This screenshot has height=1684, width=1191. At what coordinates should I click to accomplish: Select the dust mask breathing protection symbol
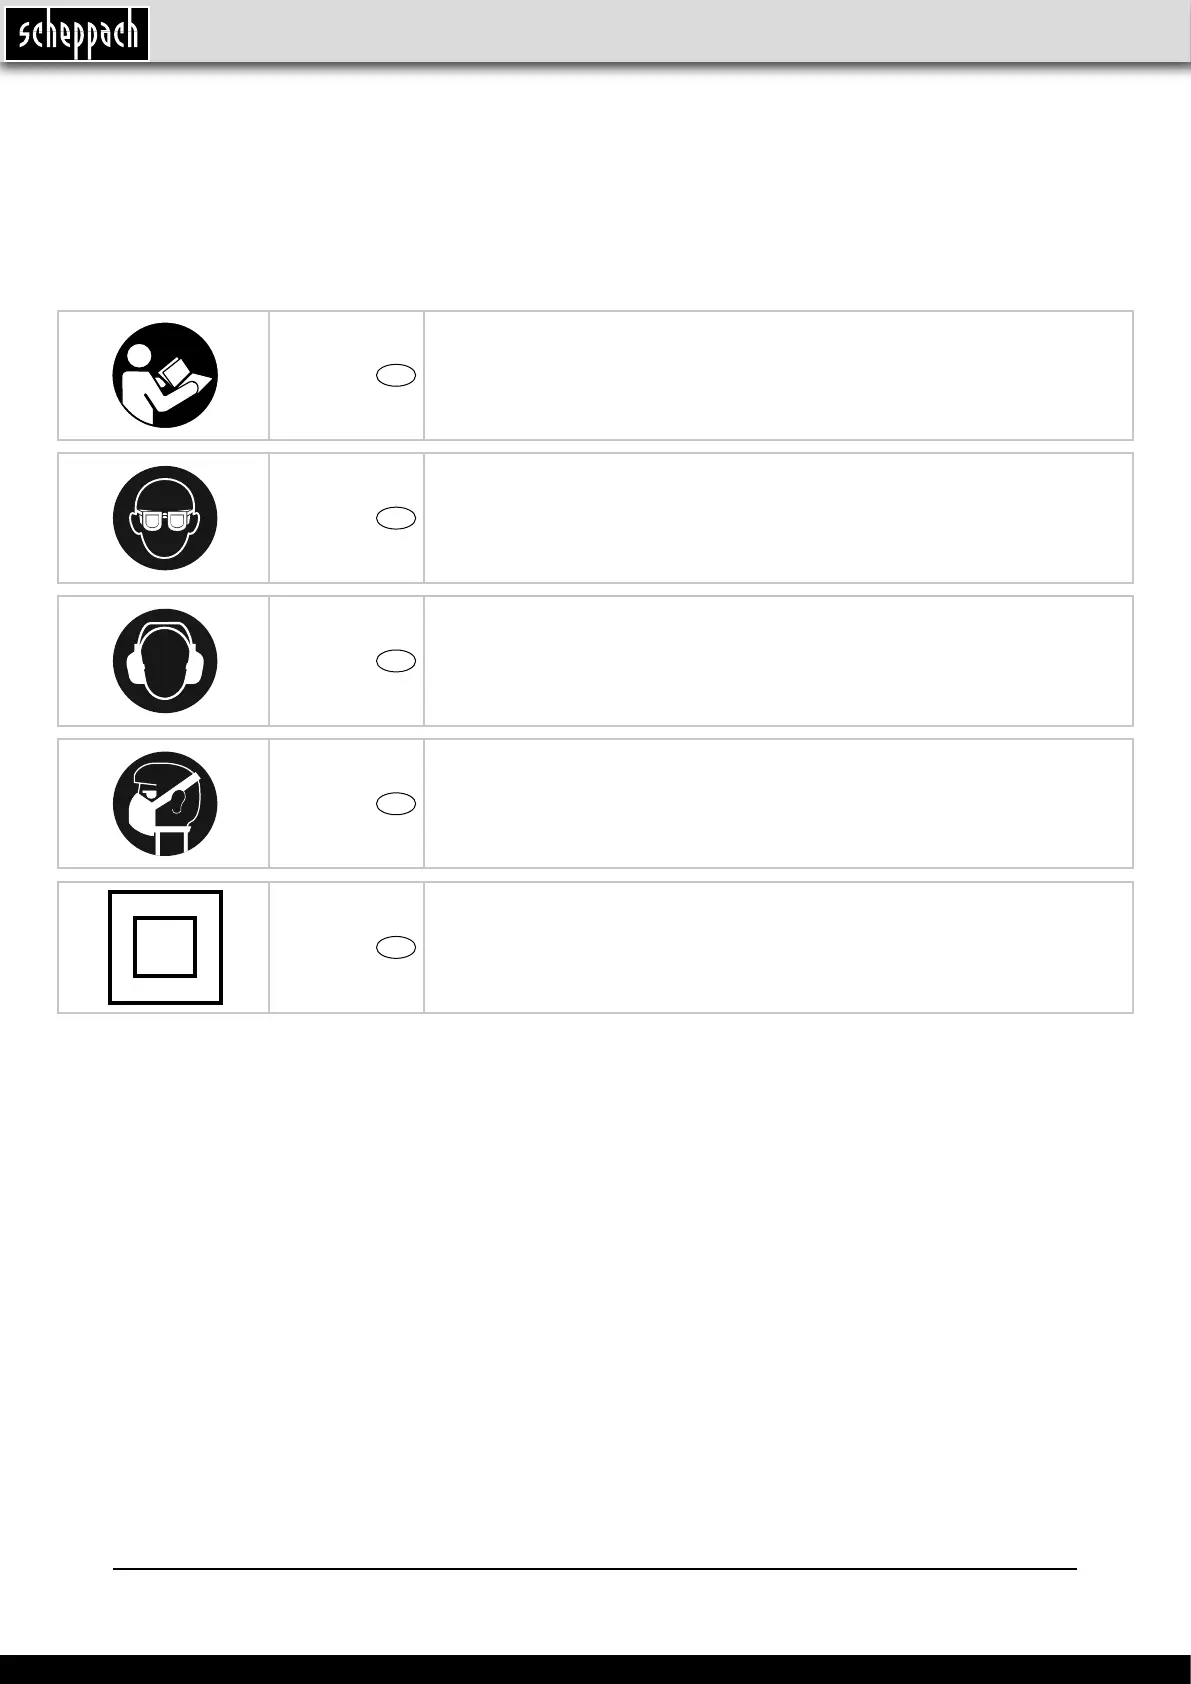tap(165, 804)
